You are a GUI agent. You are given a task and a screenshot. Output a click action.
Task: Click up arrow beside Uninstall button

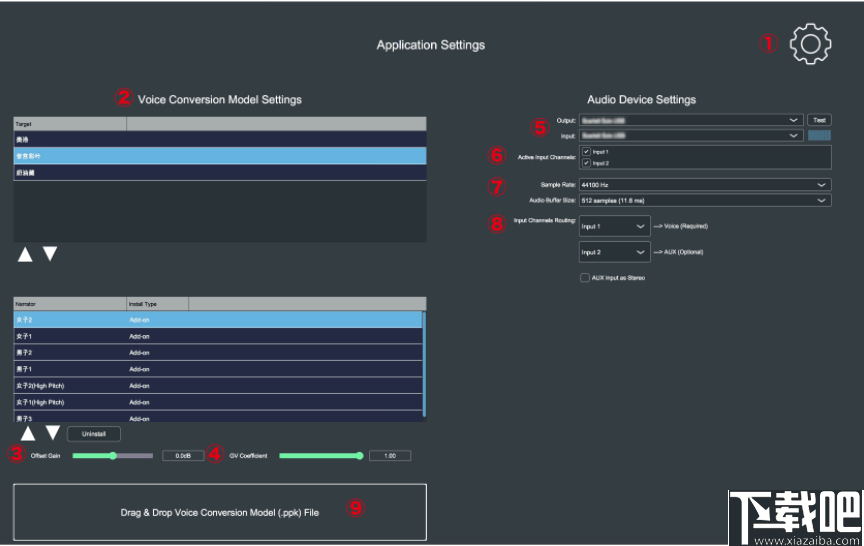(28, 433)
